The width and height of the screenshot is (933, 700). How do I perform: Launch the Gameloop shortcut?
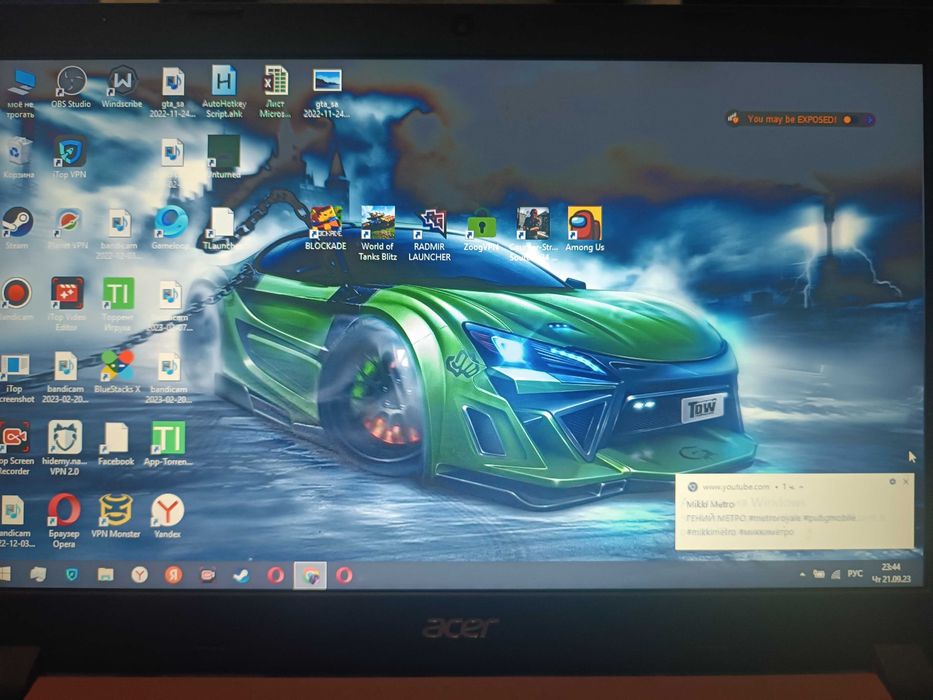(x=171, y=228)
